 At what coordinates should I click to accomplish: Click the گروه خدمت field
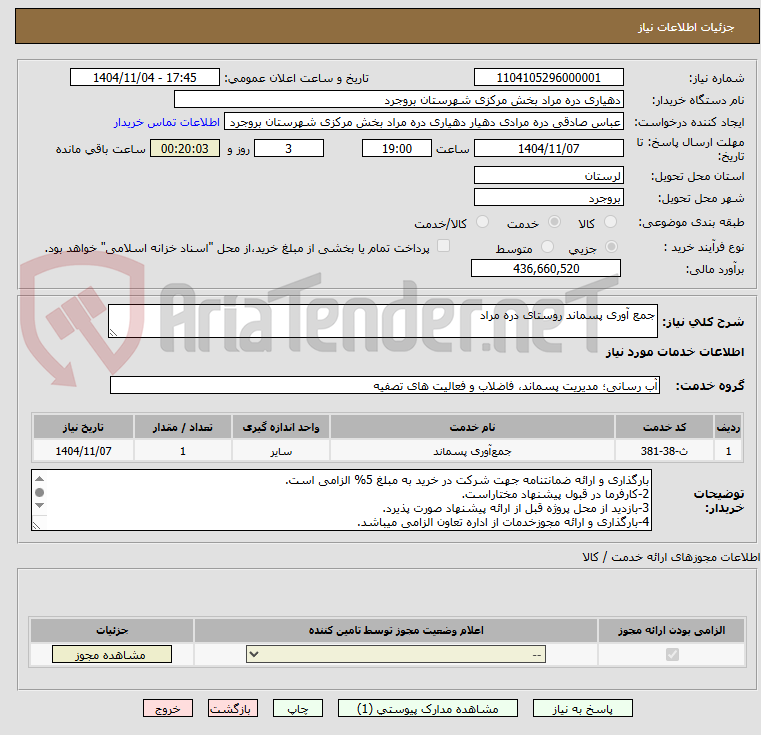click(x=384, y=385)
